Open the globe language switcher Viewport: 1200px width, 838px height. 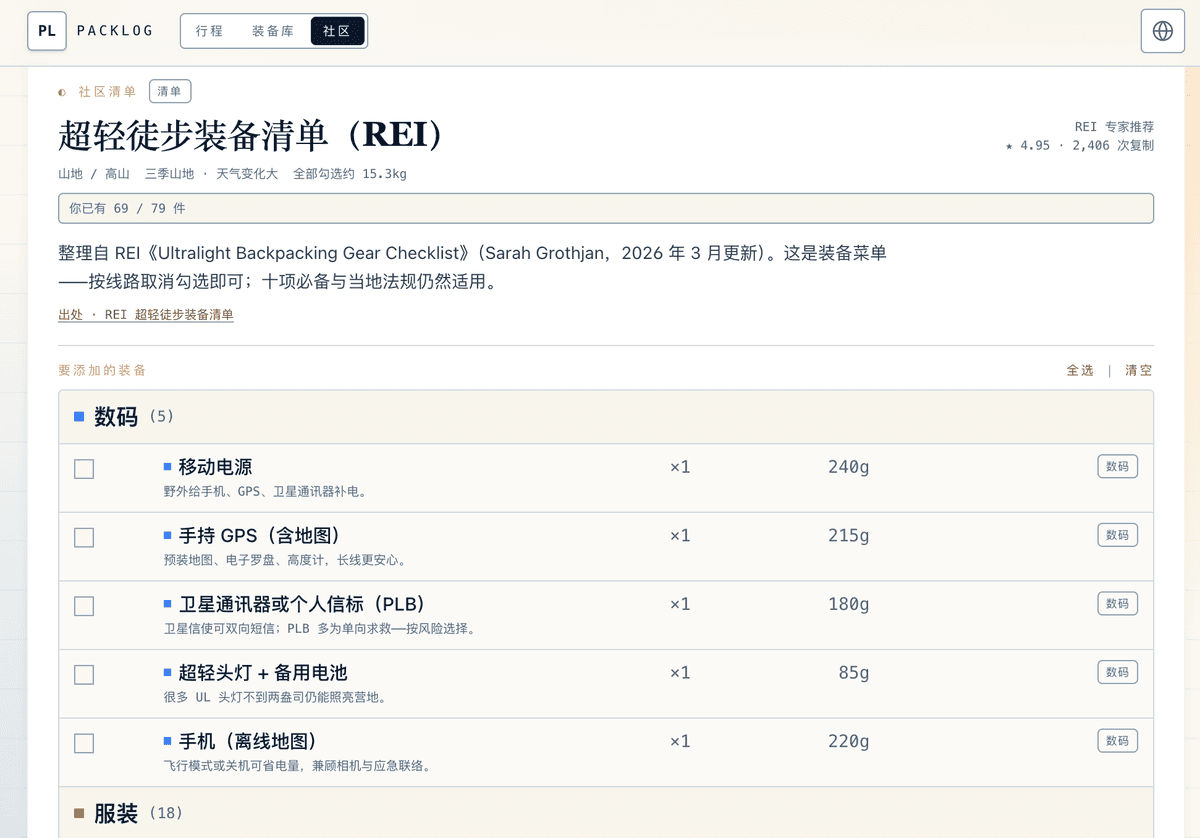click(x=1163, y=31)
